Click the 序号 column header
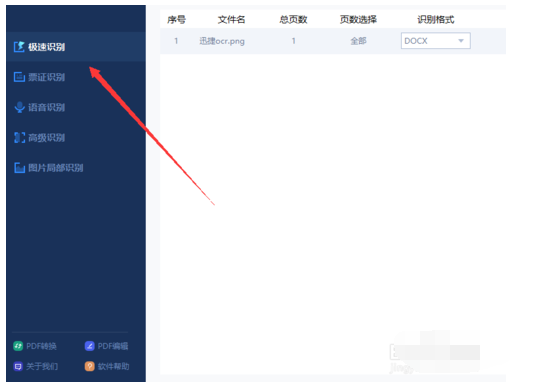The width and height of the screenshot is (546, 382). click(176, 20)
